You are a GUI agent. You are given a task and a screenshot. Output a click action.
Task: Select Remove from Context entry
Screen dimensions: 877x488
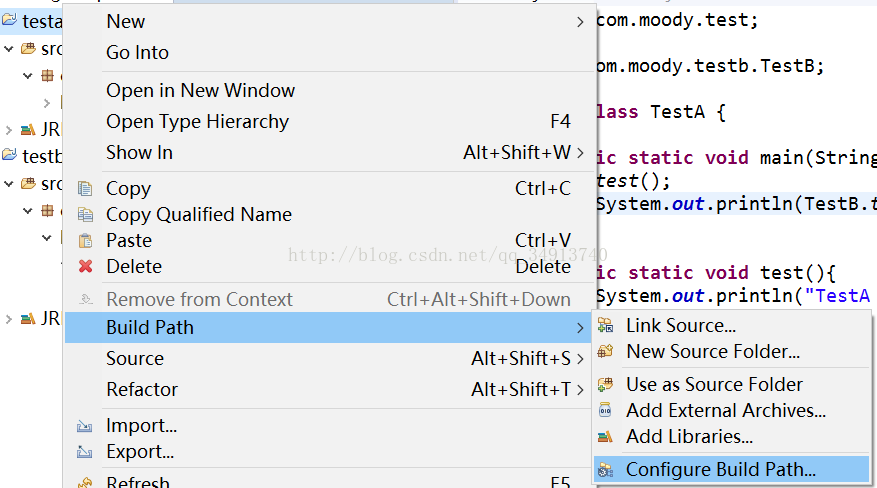click(x=328, y=299)
